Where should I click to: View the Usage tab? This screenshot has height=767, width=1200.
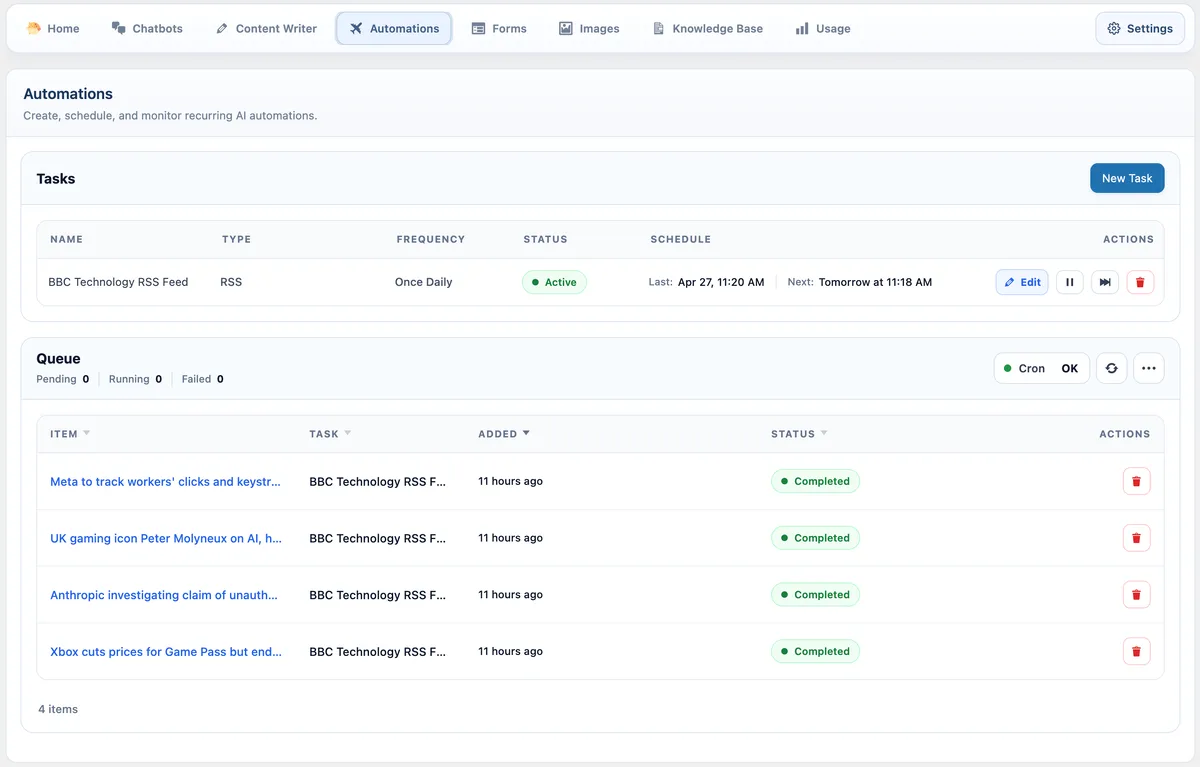pyautogui.click(x=823, y=29)
